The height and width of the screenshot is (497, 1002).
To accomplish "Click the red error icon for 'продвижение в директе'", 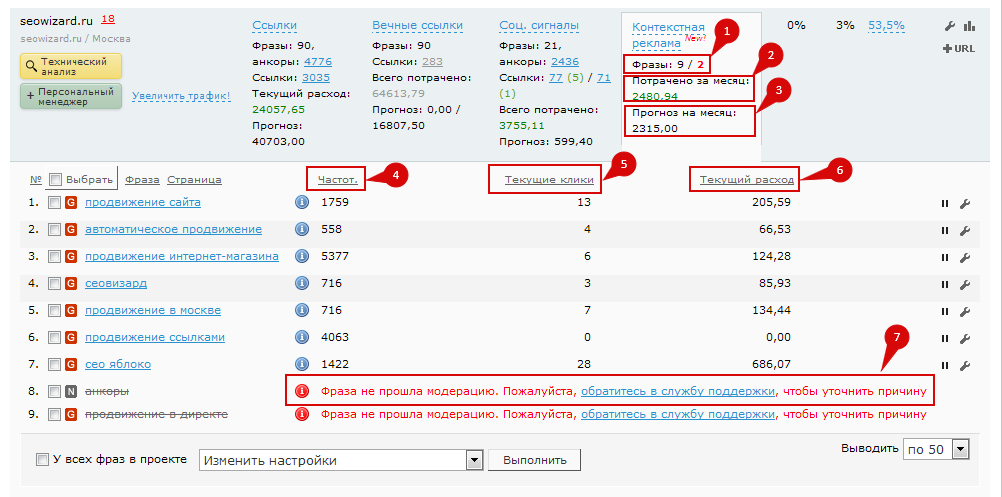I will click(x=302, y=415).
